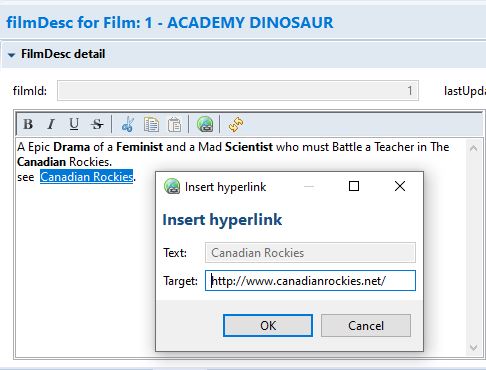
Task: Click the disabled Text field Canadian Rockies
Action: [310, 253]
